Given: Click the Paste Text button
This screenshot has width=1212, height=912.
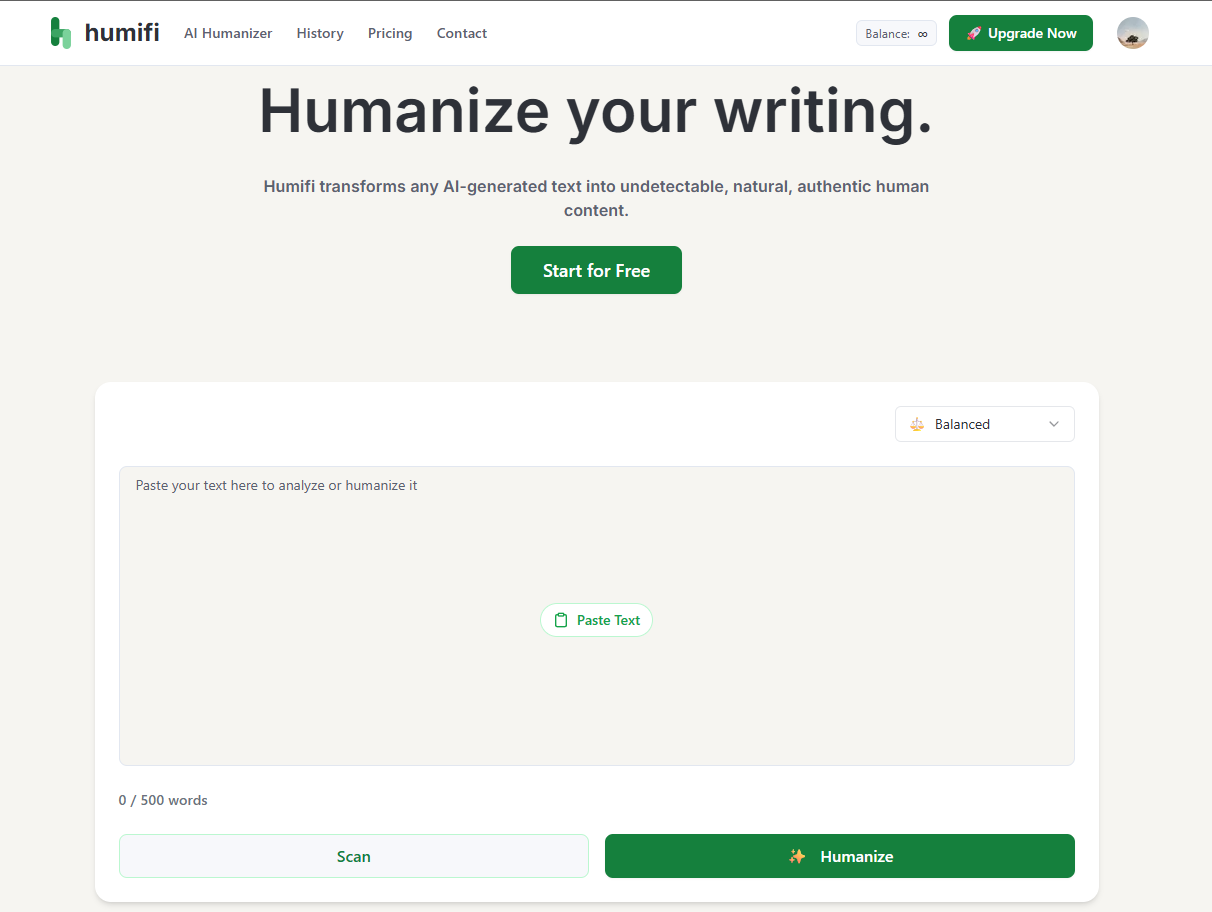Looking at the screenshot, I should click(596, 620).
